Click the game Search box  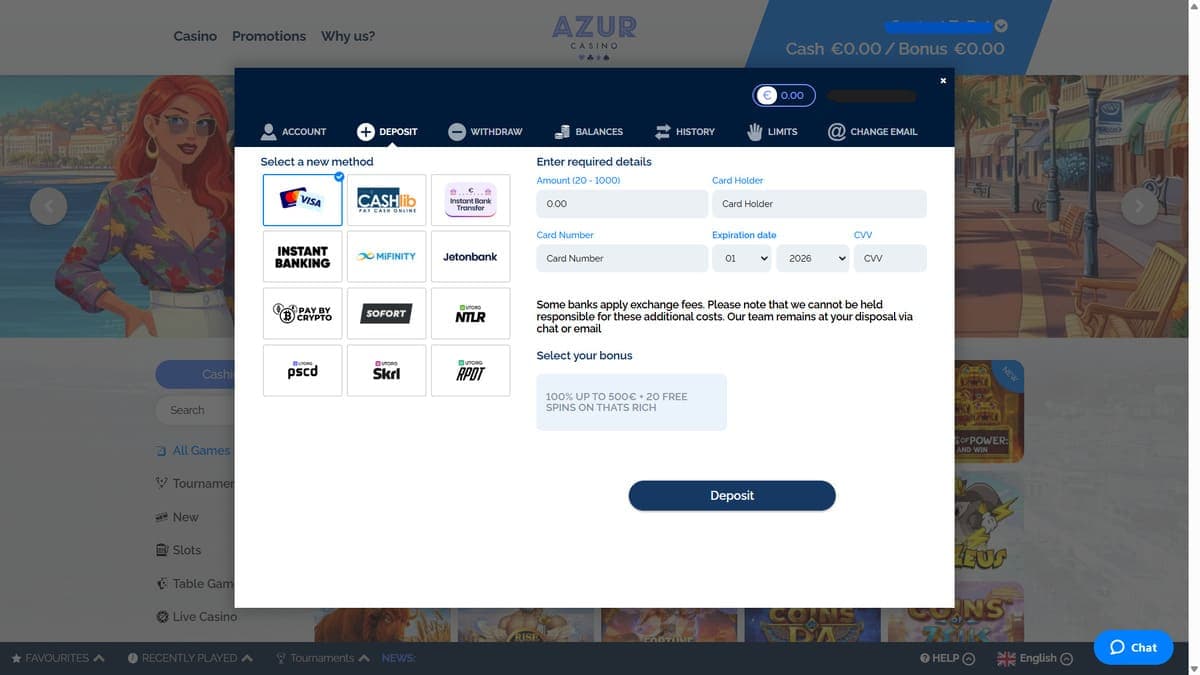coord(195,410)
